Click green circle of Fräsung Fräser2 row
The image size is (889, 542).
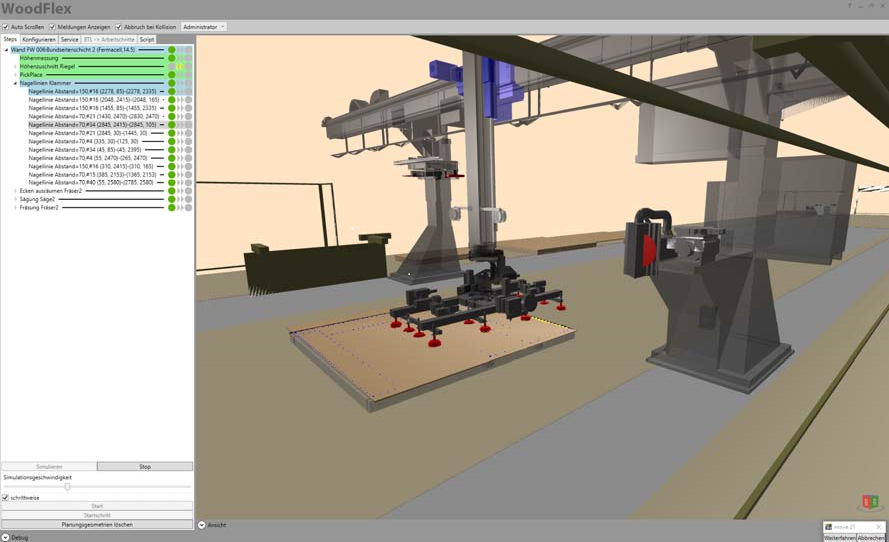tap(171, 208)
